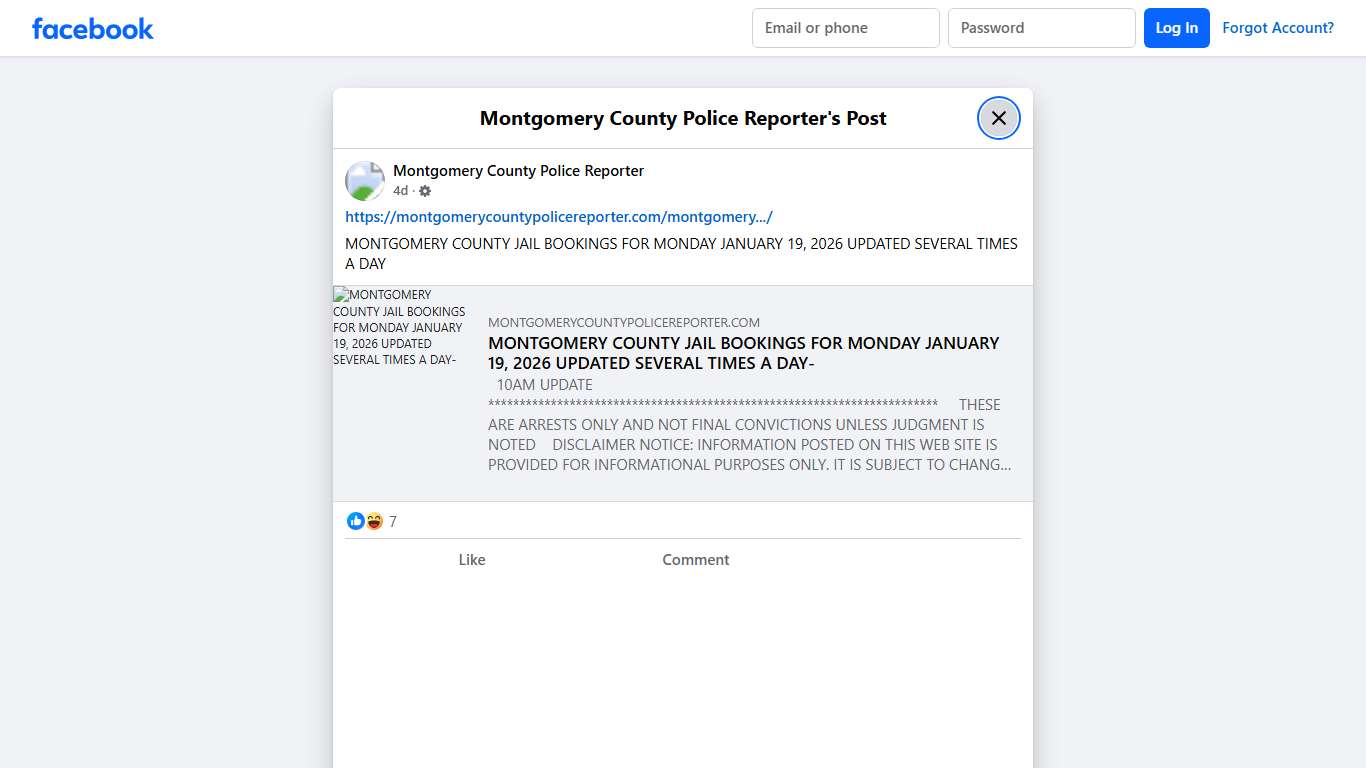
Task: Click the facebook logo
Action: pos(92,28)
